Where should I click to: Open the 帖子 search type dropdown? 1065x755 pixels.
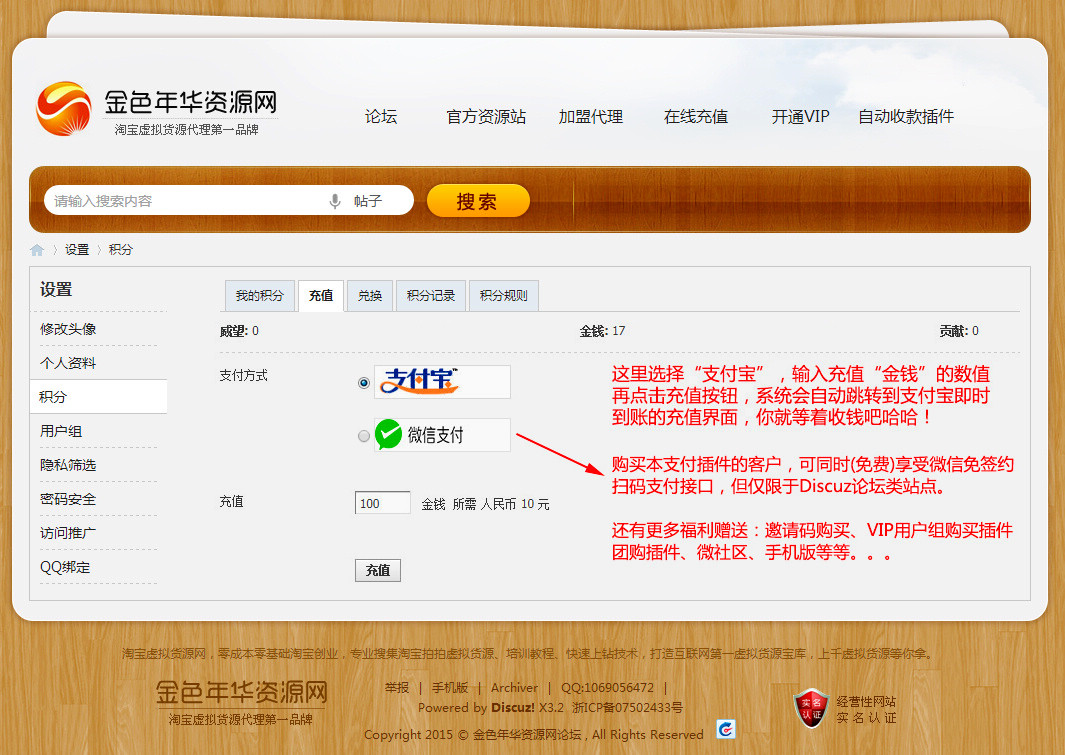click(x=367, y=201)
